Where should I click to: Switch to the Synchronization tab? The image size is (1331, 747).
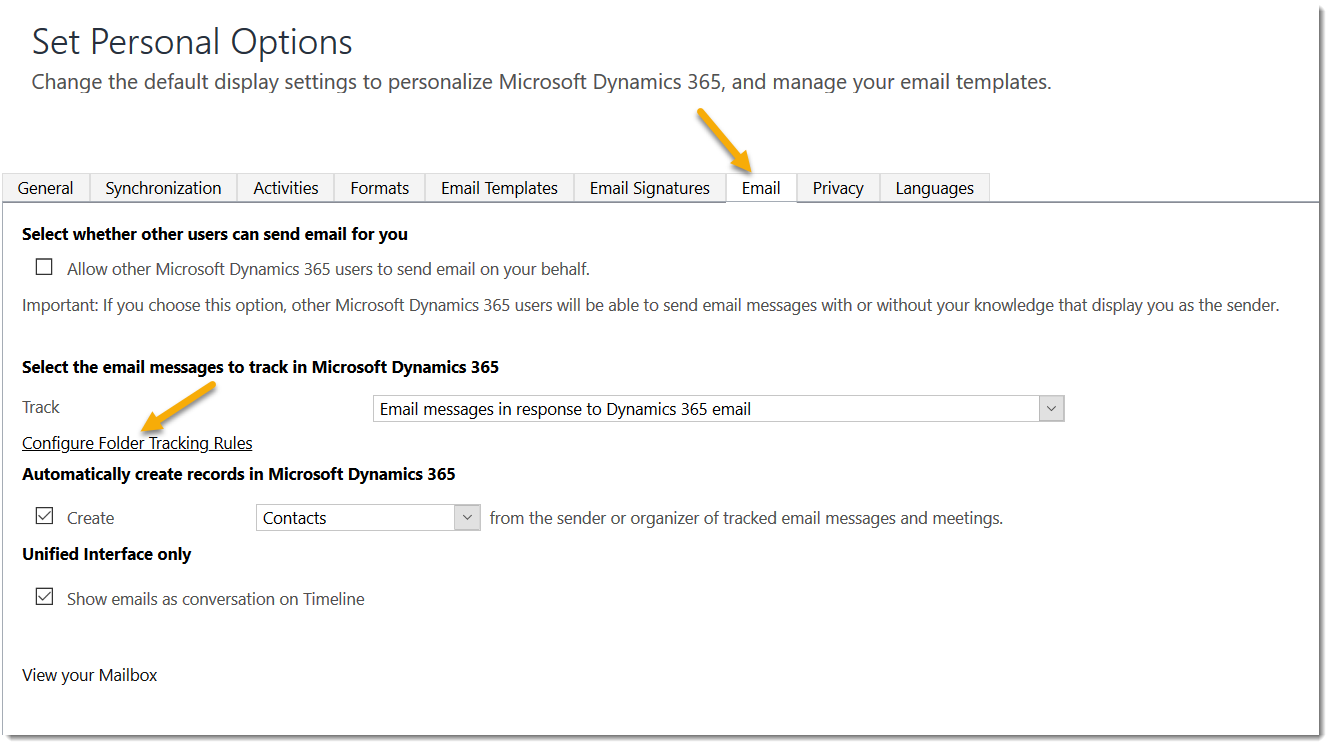[x=164, y=188]
